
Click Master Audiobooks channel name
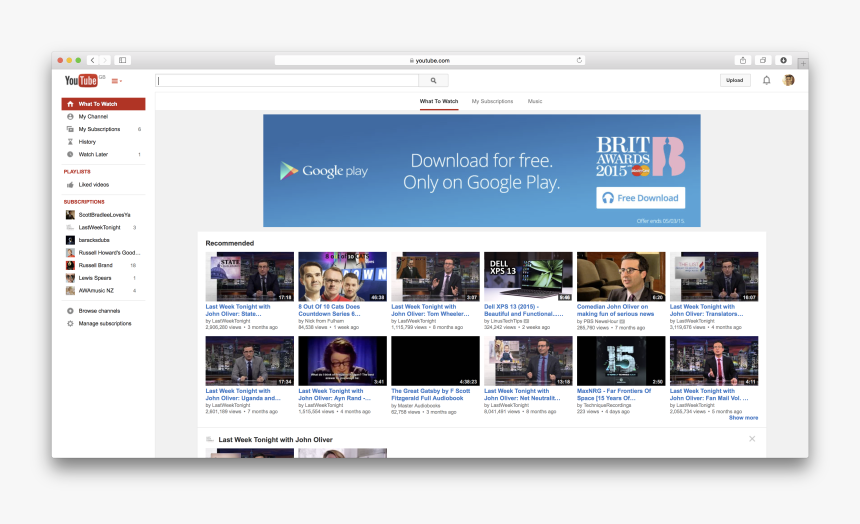pos(418,405)
